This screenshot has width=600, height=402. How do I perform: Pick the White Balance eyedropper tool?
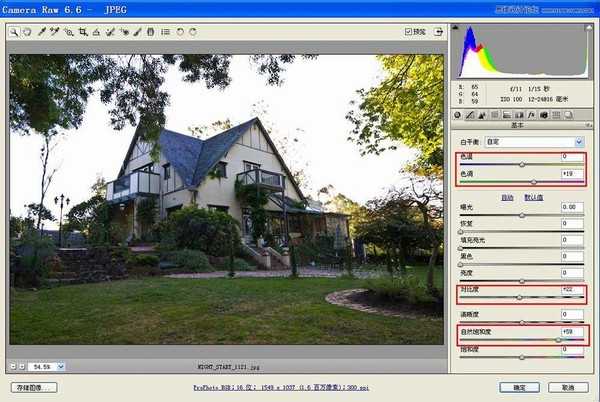(x=41, y=32)
